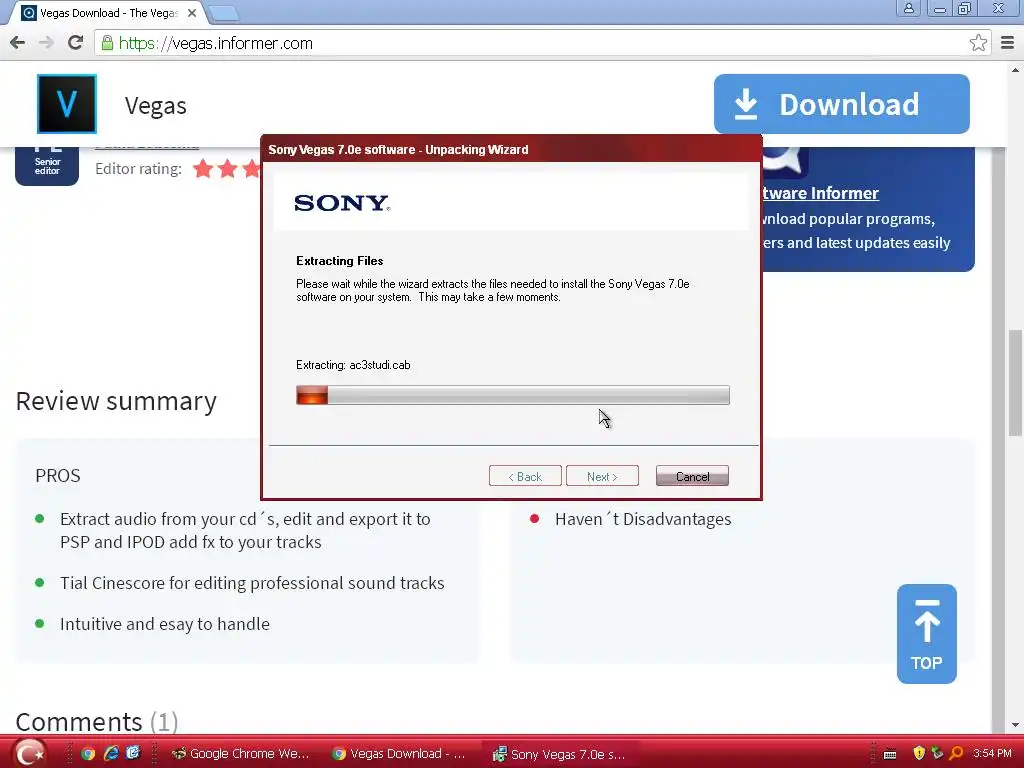The width and height of the screenshot is (1024, 768).
Task: Click the extraction progress bar
Action: [513, 395]
